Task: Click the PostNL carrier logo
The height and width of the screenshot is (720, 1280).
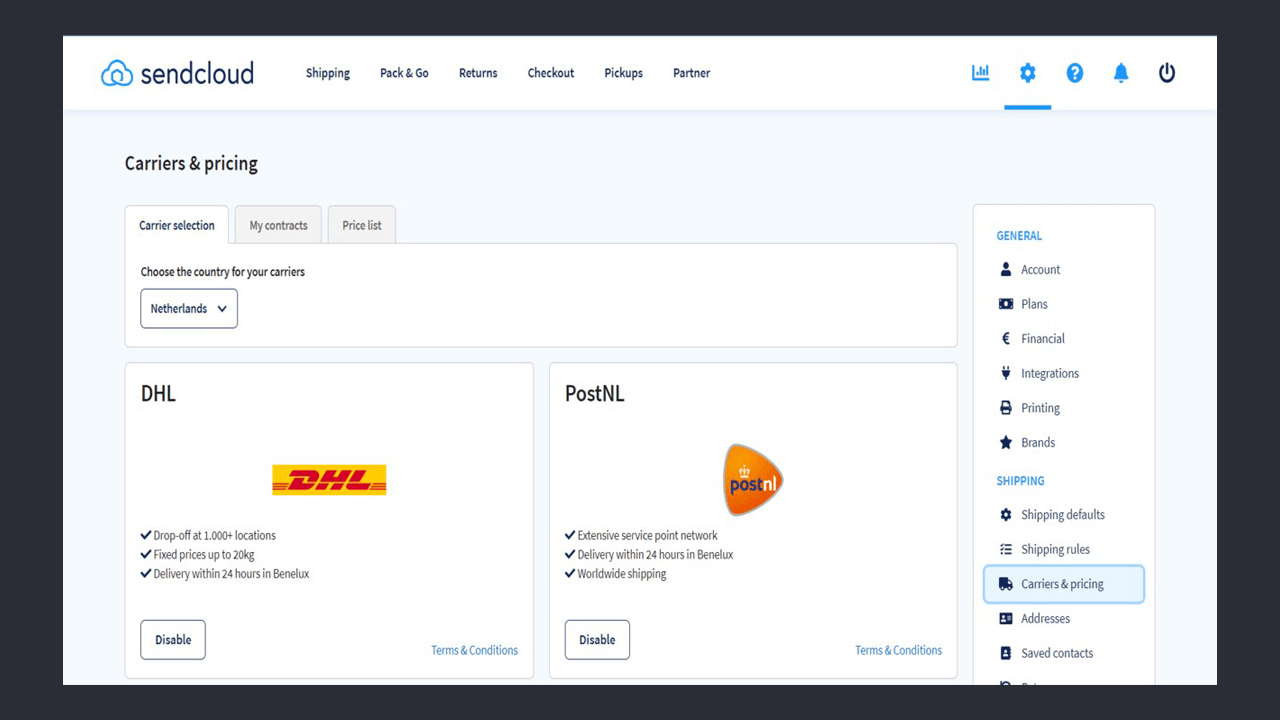Action: click(753, 480)
